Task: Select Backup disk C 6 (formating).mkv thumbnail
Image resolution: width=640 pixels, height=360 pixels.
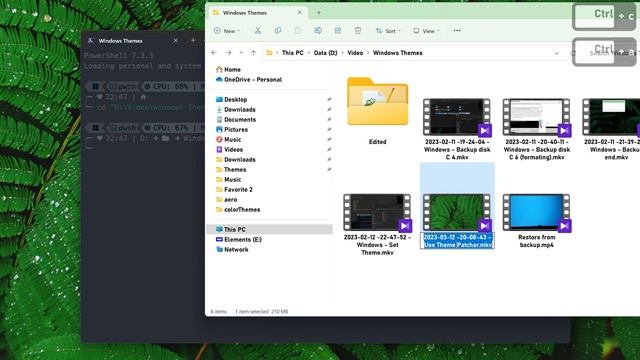Action: 536,117
